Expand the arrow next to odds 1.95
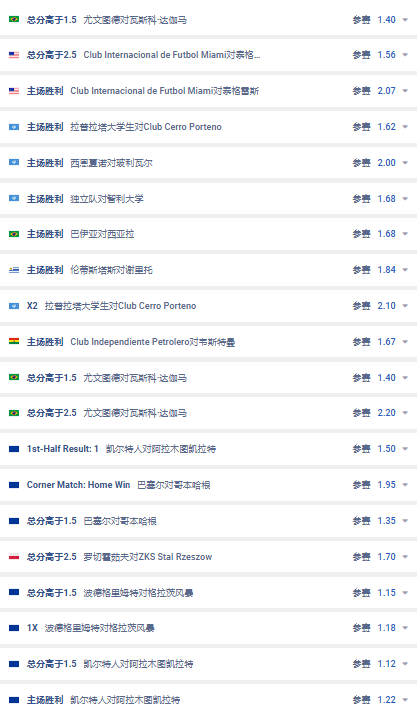This screenshot has height=704, width=417. pyautogui.click(x=405, y=485)
